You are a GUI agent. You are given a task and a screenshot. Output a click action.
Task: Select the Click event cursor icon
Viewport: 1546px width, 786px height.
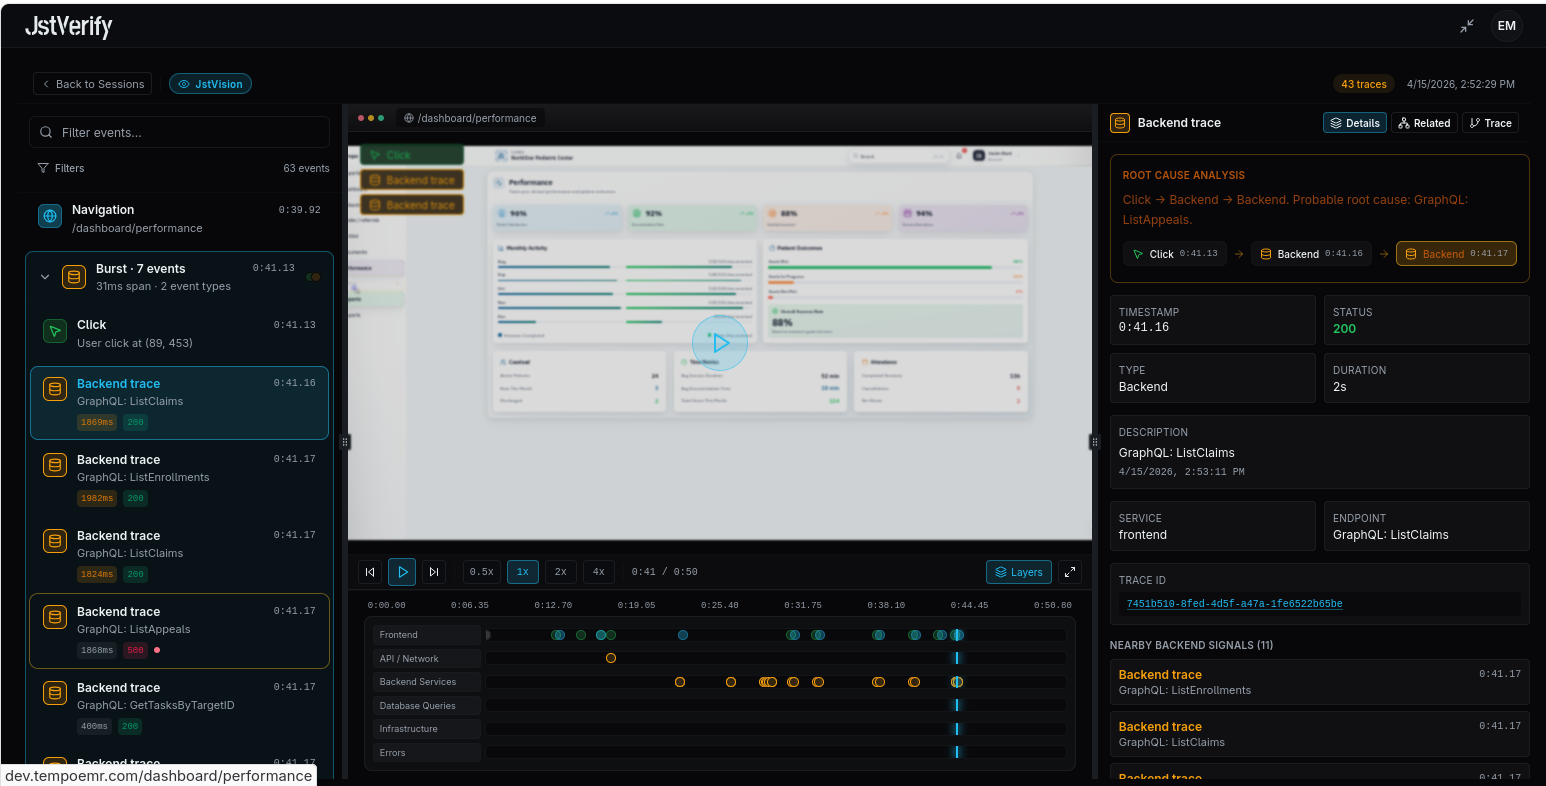(55, 331)
